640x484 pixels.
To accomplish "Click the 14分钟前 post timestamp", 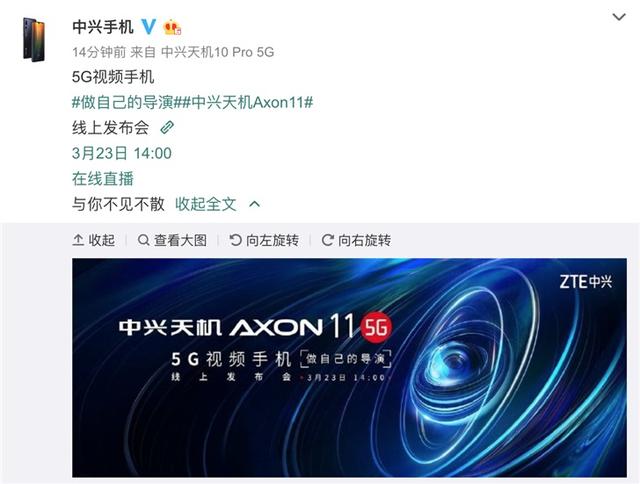I will (x=99, y=52).
